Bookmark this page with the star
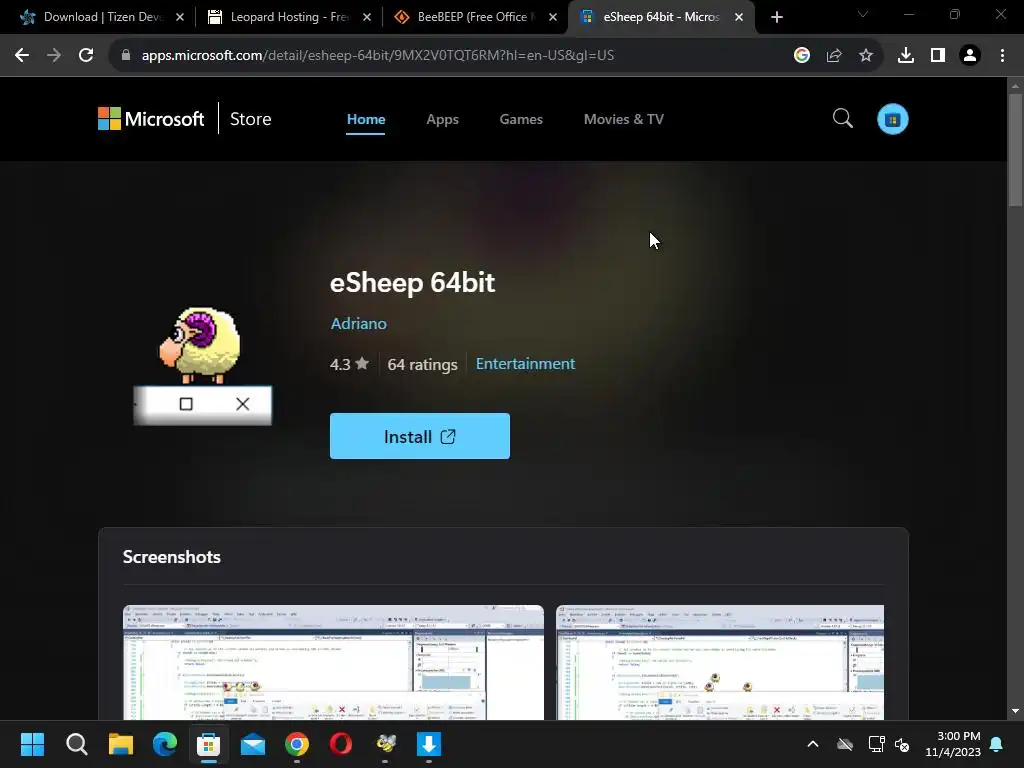The height and width of the screenshot is (768, 1024). [866, 56]
